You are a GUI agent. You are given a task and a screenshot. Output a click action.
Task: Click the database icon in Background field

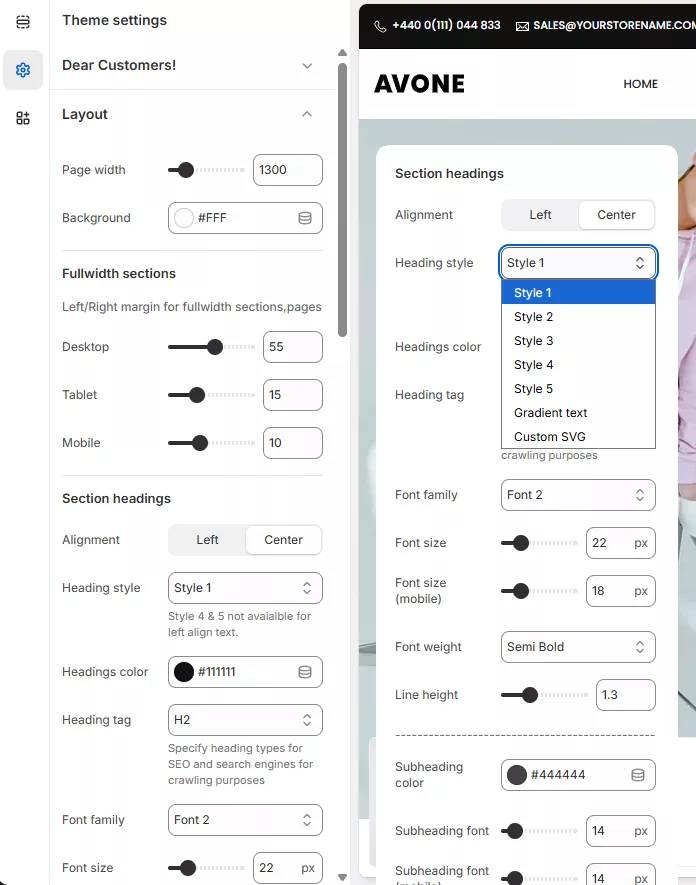[305, 218]
